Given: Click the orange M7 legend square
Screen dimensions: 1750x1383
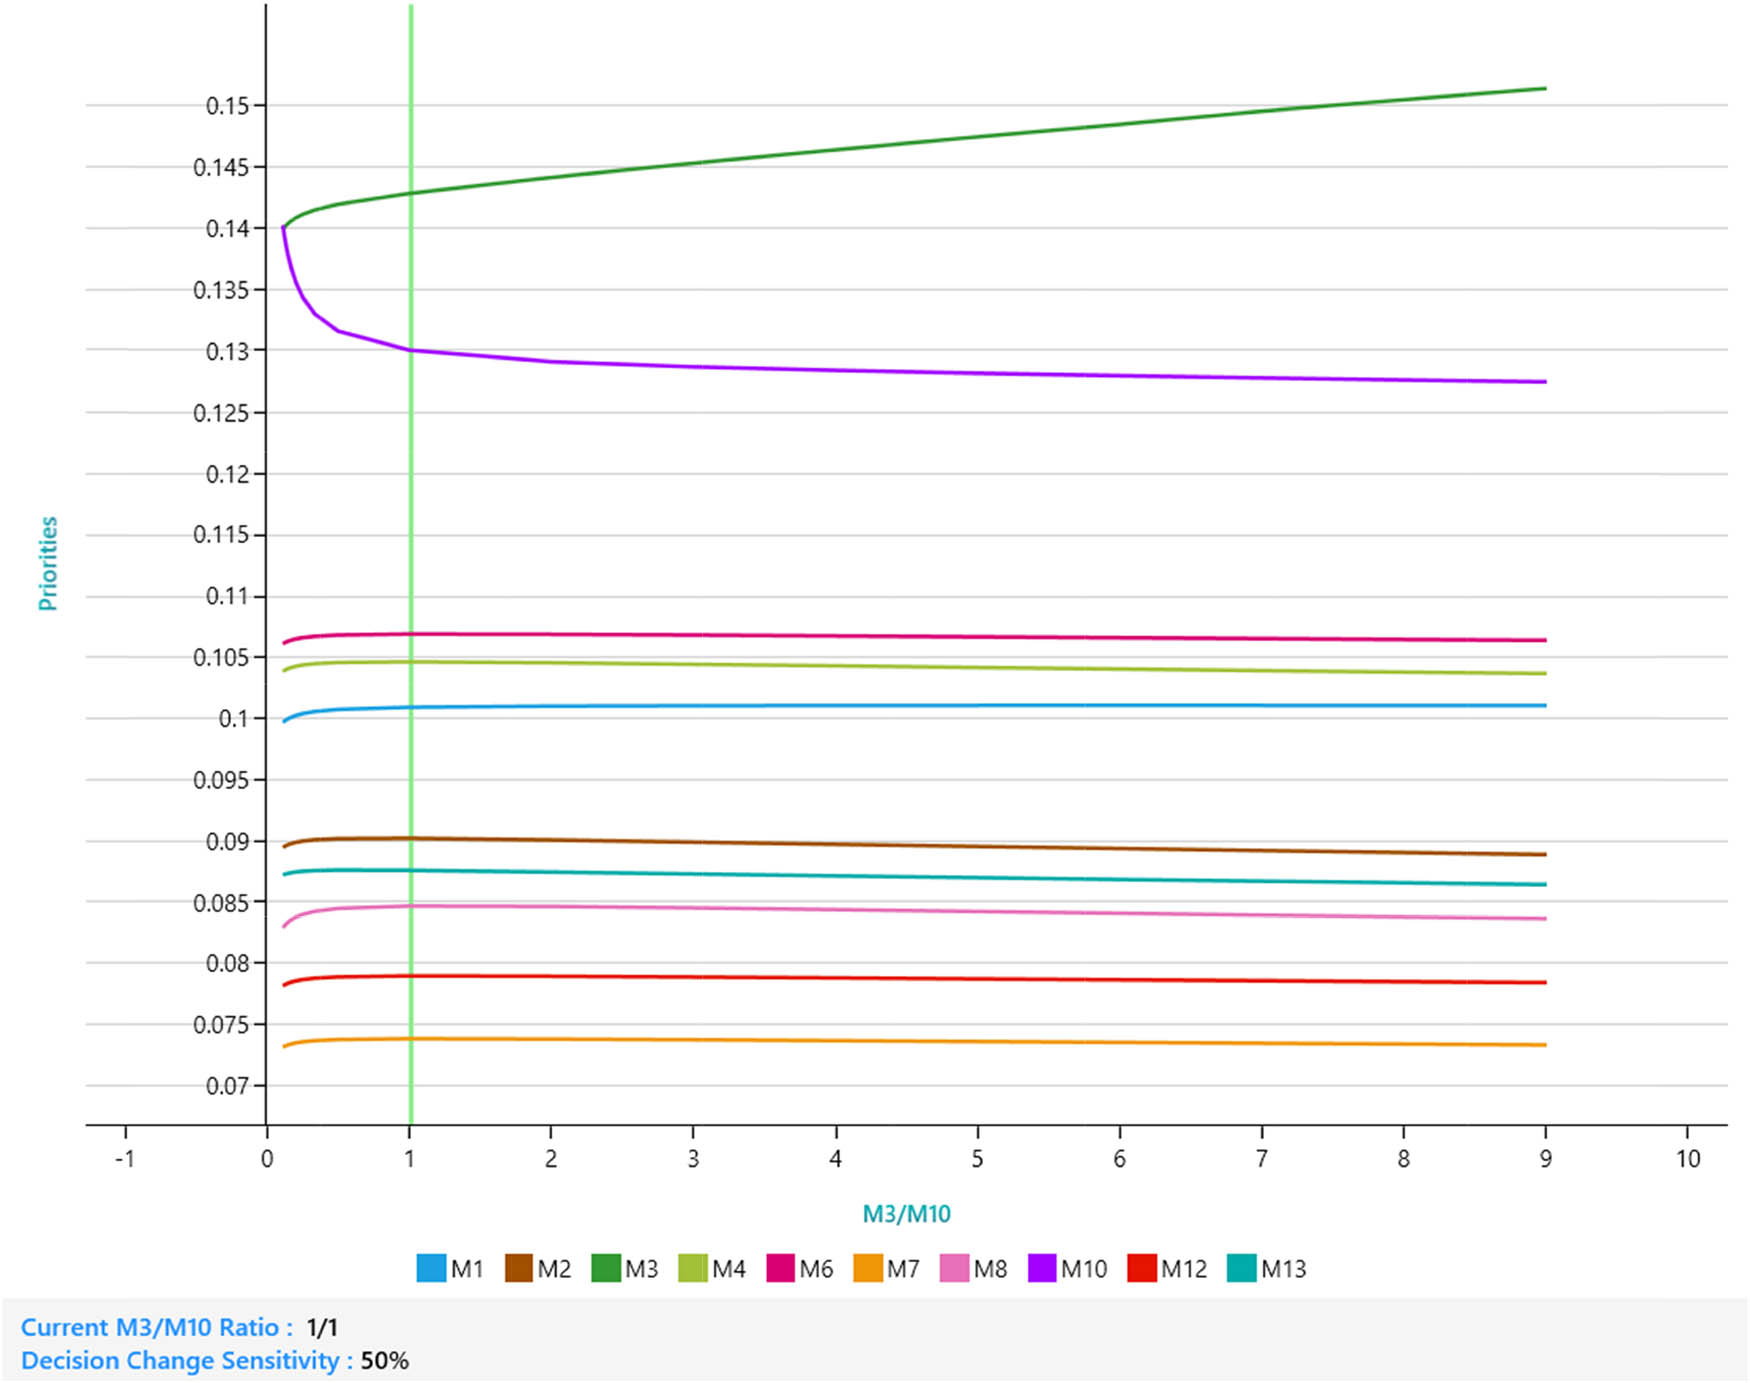Looking at the screenshot, I should pos(868,1268).
